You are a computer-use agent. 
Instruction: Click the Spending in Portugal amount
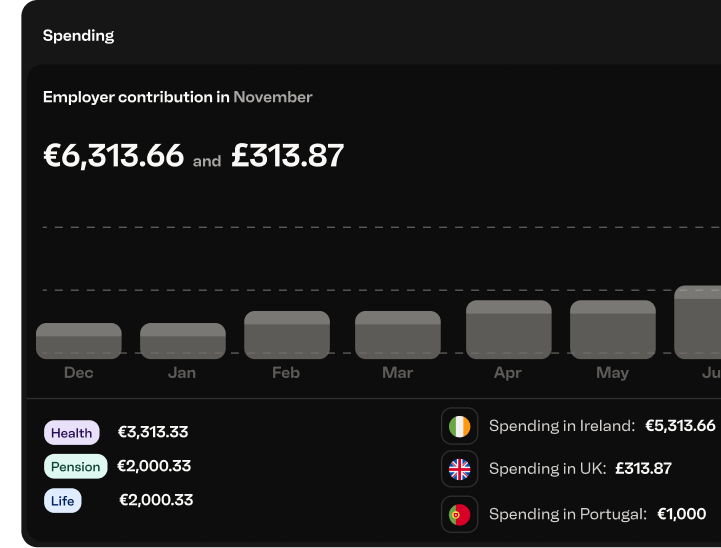681,514
